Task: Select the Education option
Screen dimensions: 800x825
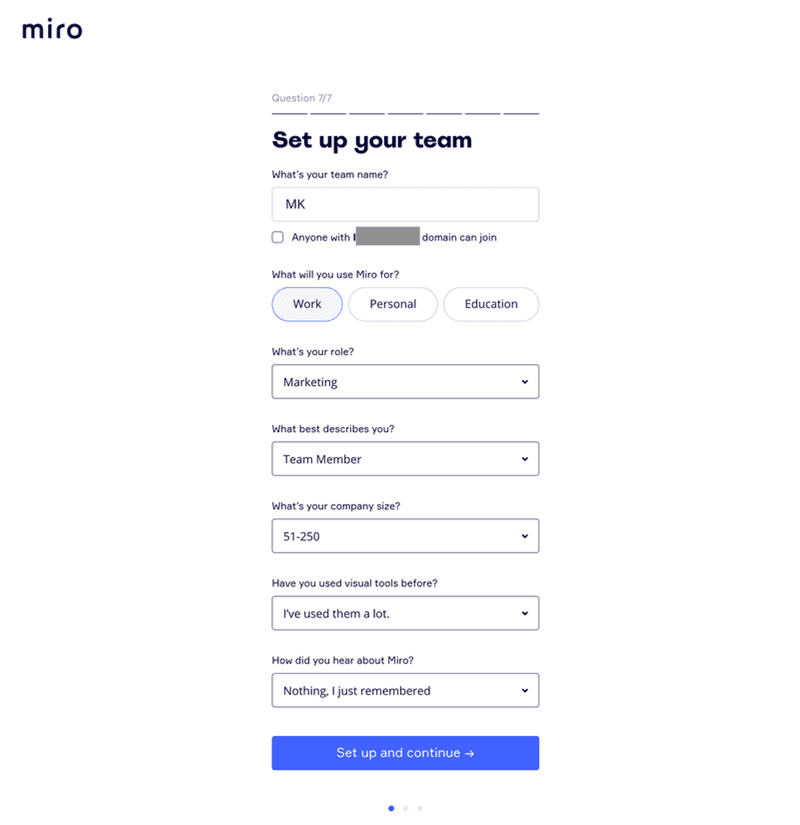Action: coord(491,304)
